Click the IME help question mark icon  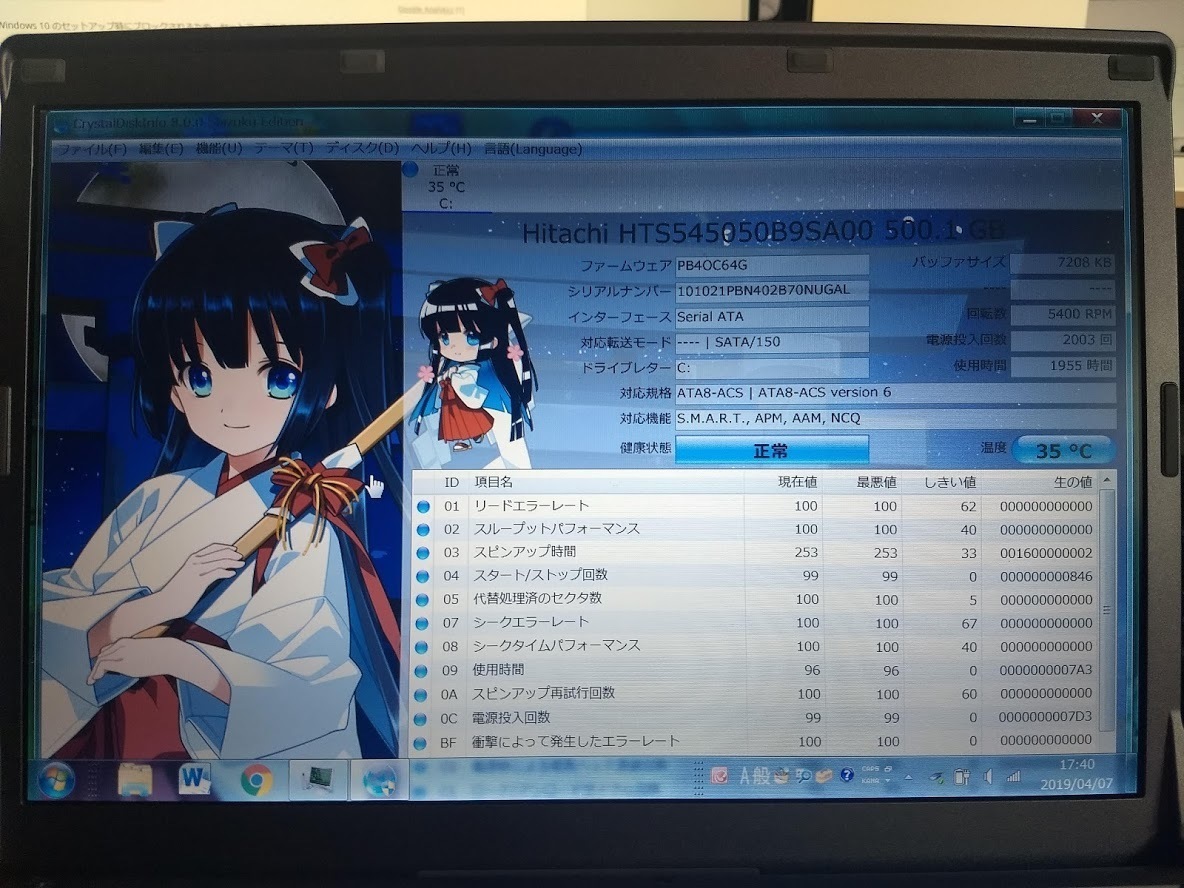click(846, 775)
